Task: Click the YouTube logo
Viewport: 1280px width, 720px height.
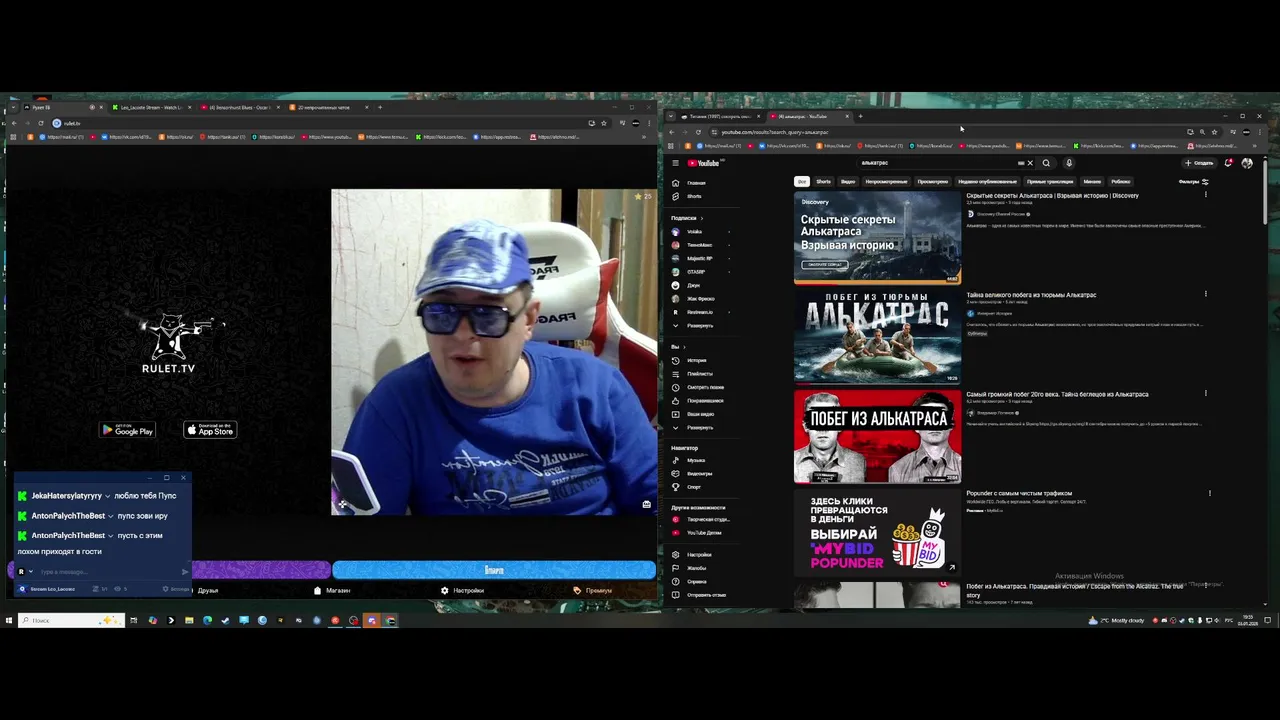Action: [703, 163]
